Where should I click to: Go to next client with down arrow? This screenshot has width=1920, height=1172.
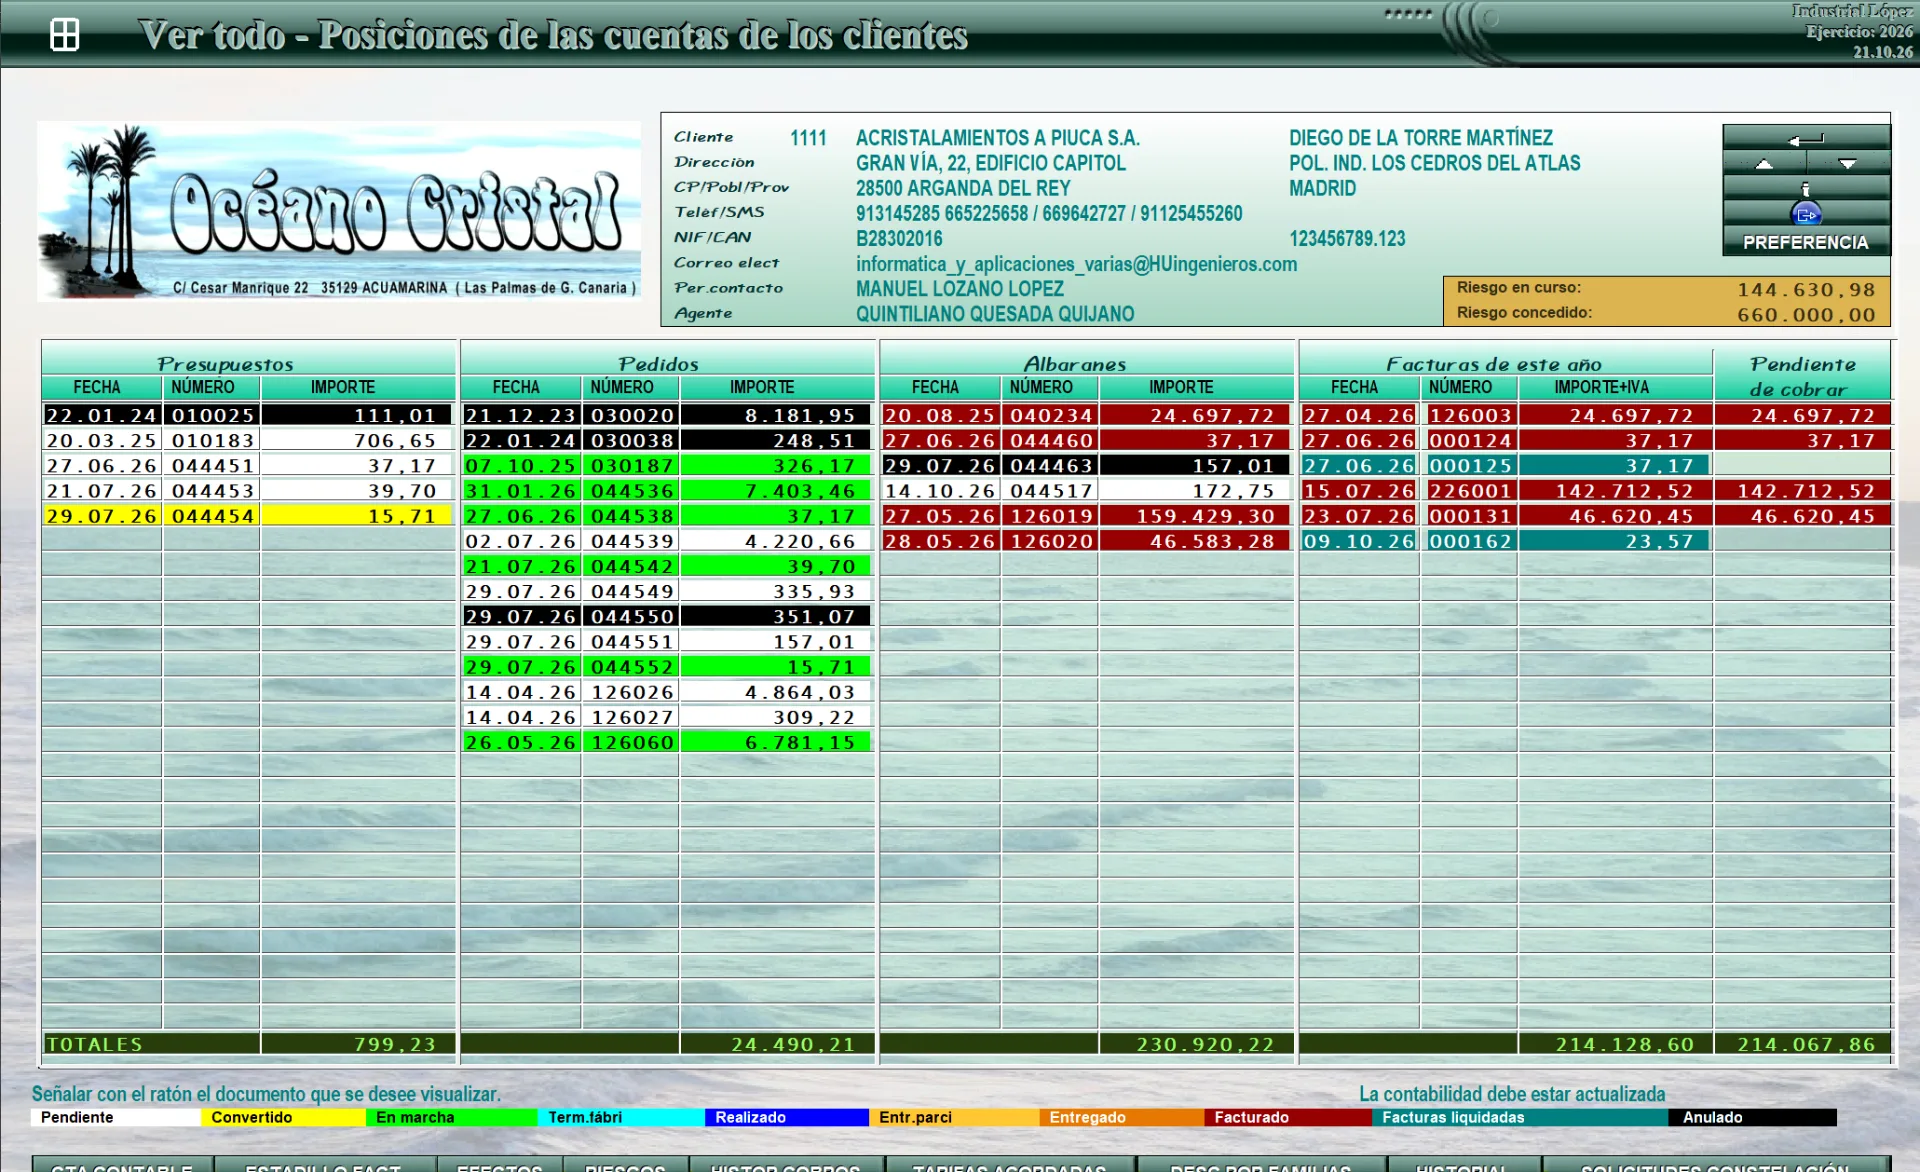click(x=1848, y=163)
